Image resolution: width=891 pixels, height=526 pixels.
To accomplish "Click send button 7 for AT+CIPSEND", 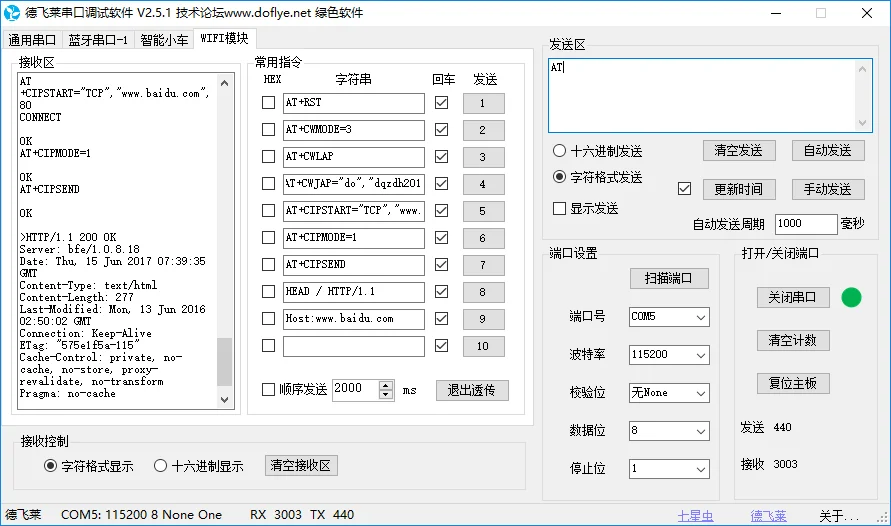I will pos(483,265).
